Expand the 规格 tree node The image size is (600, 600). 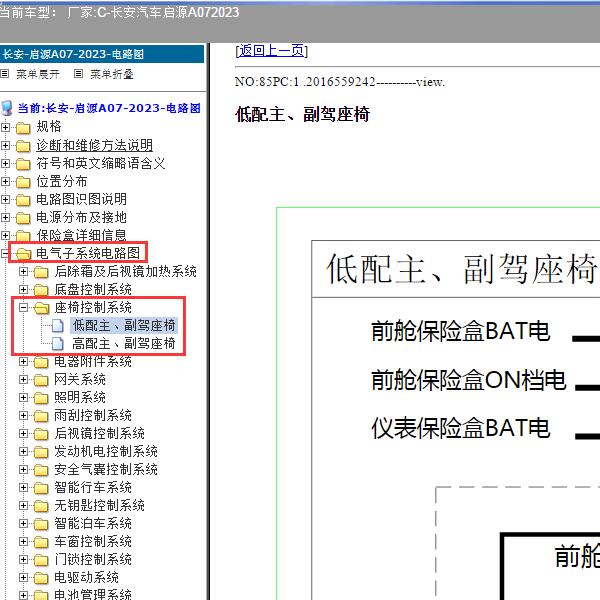click(x=5, y=127)
